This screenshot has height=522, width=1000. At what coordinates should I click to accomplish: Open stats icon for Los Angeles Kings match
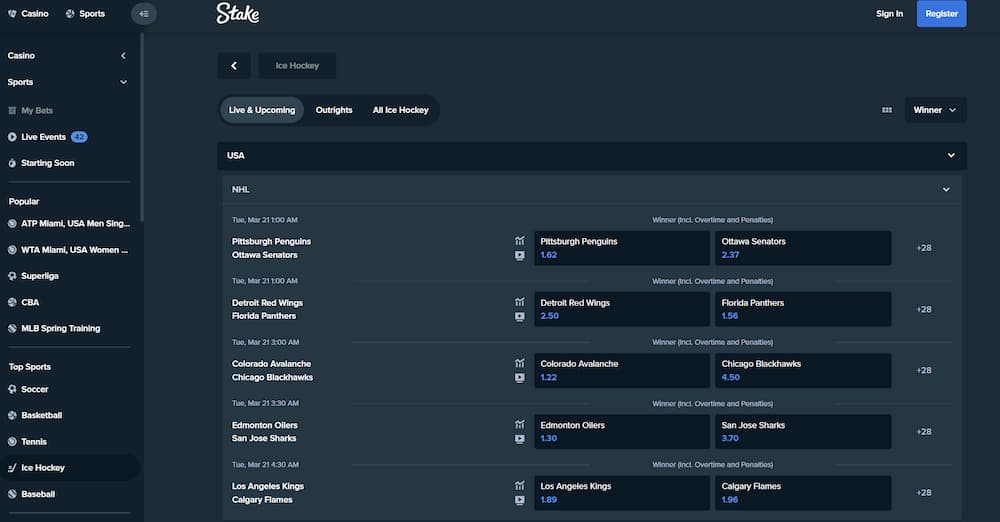click(x=520, y=486)
